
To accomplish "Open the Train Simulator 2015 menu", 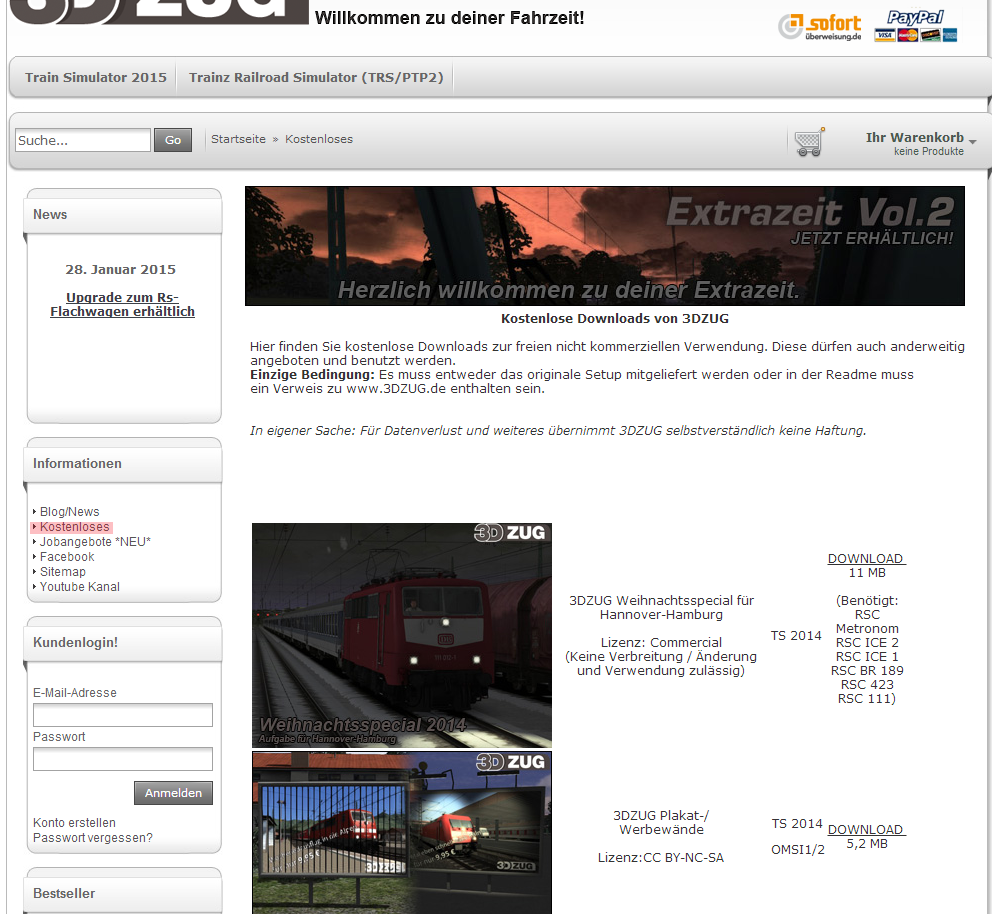I will (96, 77).
